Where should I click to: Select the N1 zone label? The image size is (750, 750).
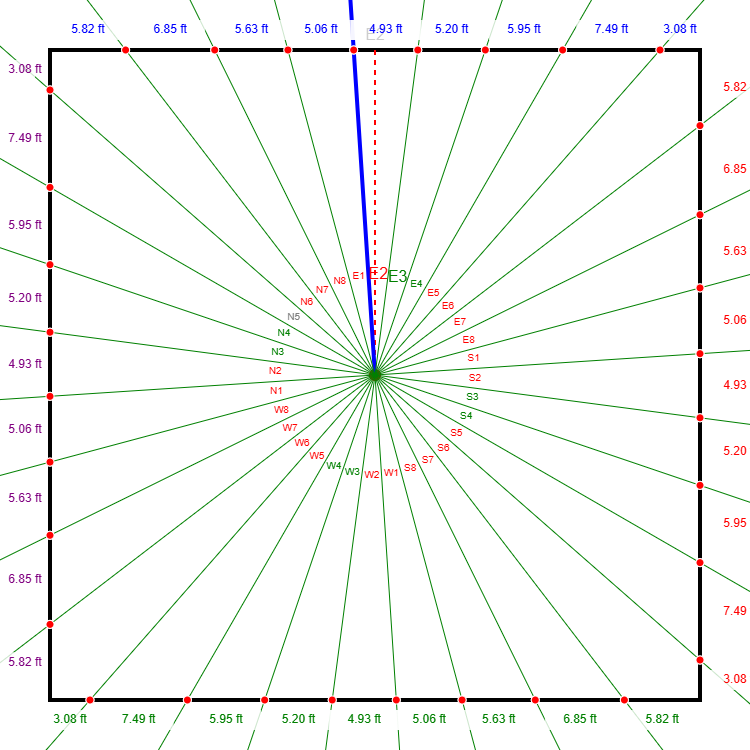click(x=276, y=391)
